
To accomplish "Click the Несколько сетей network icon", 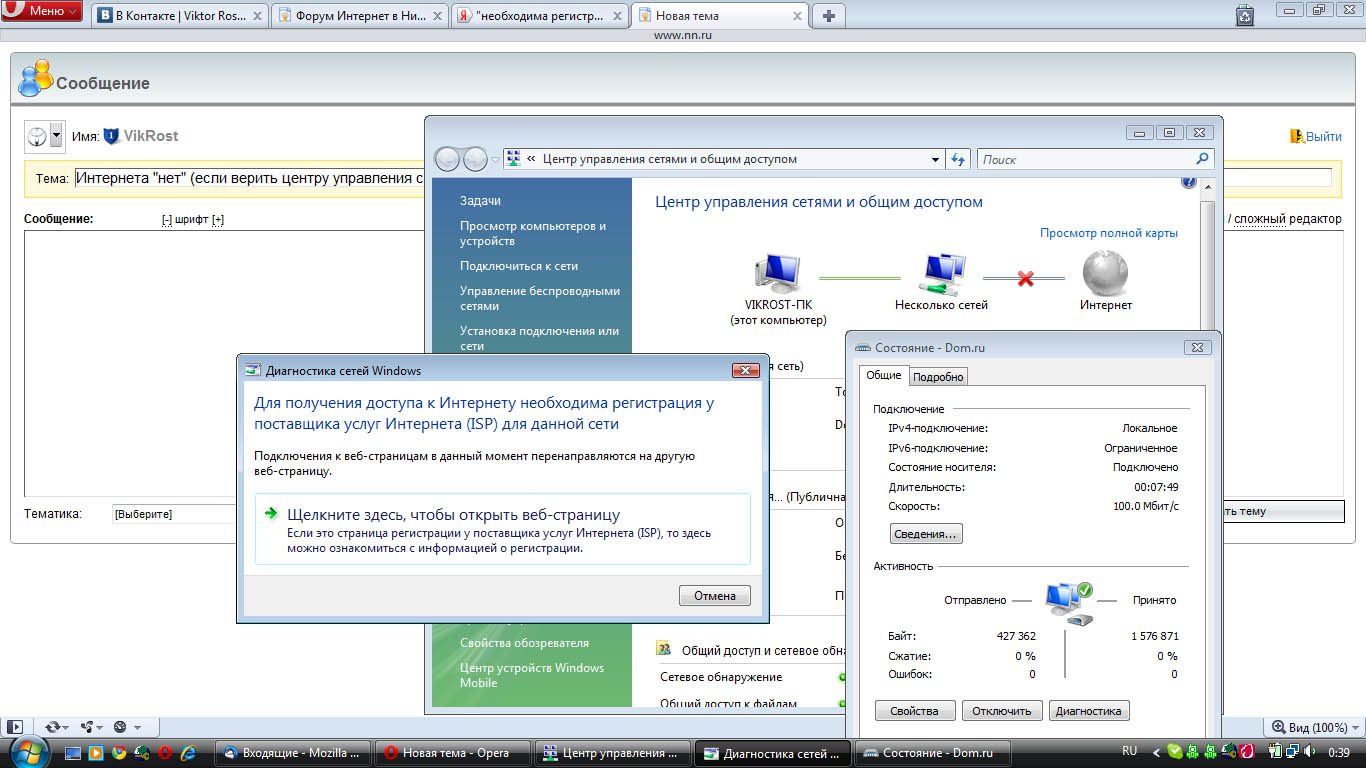I will point(941,273).
